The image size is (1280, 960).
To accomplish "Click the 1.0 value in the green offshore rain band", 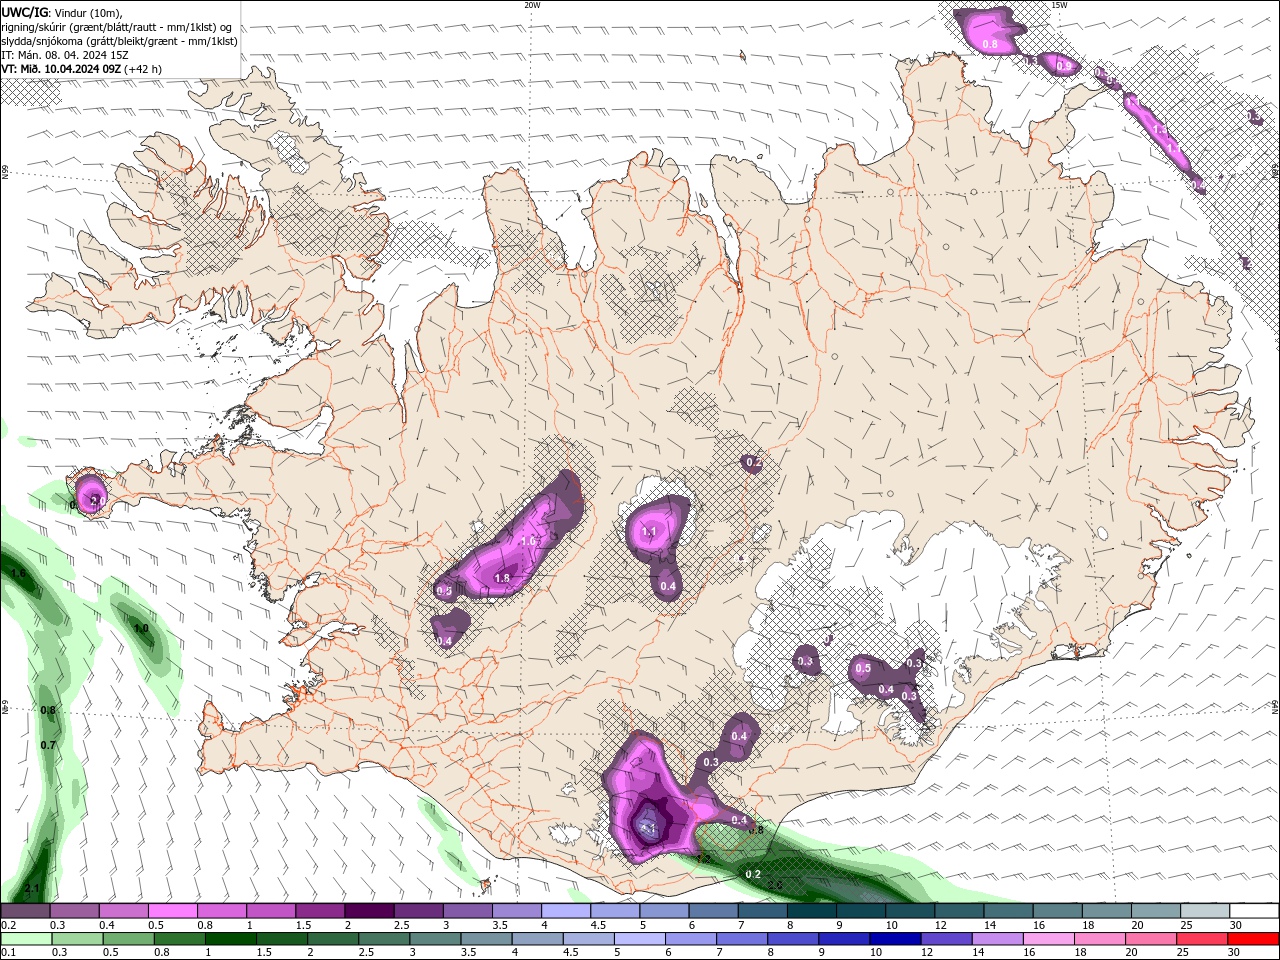I will (x=141, y=628).
